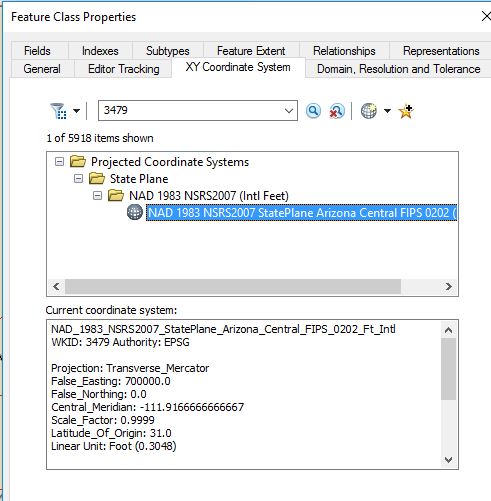
Task: Collapse the Projected Coordinate Systems node
Action: point(59,162)
